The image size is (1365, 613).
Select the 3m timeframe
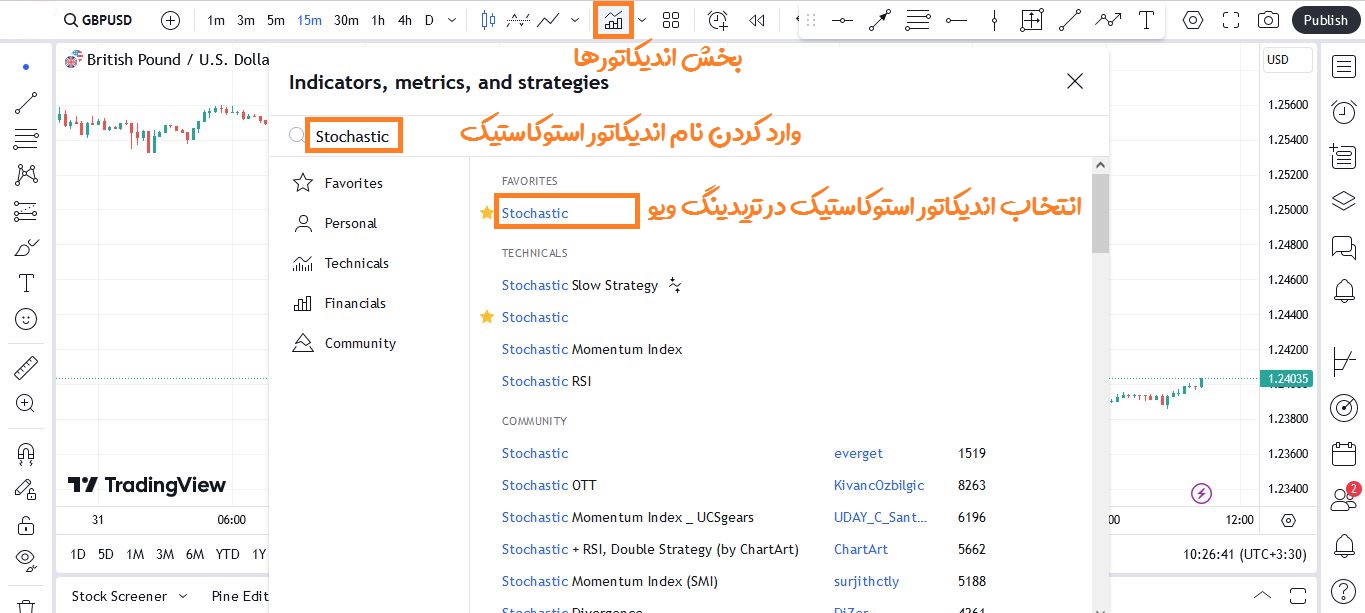click(246, 20)
